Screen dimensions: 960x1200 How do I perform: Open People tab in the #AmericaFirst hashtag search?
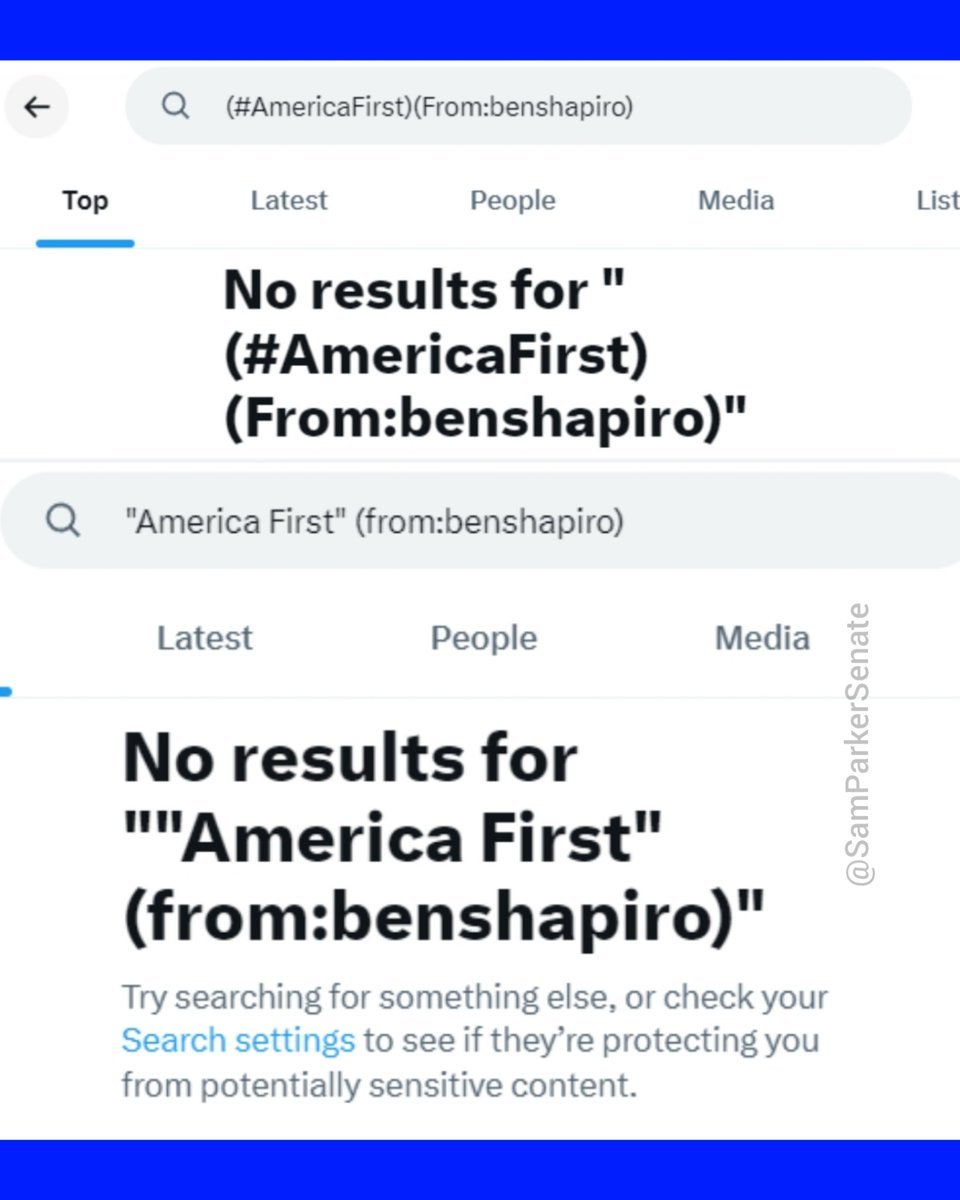[x=512, y=201]
